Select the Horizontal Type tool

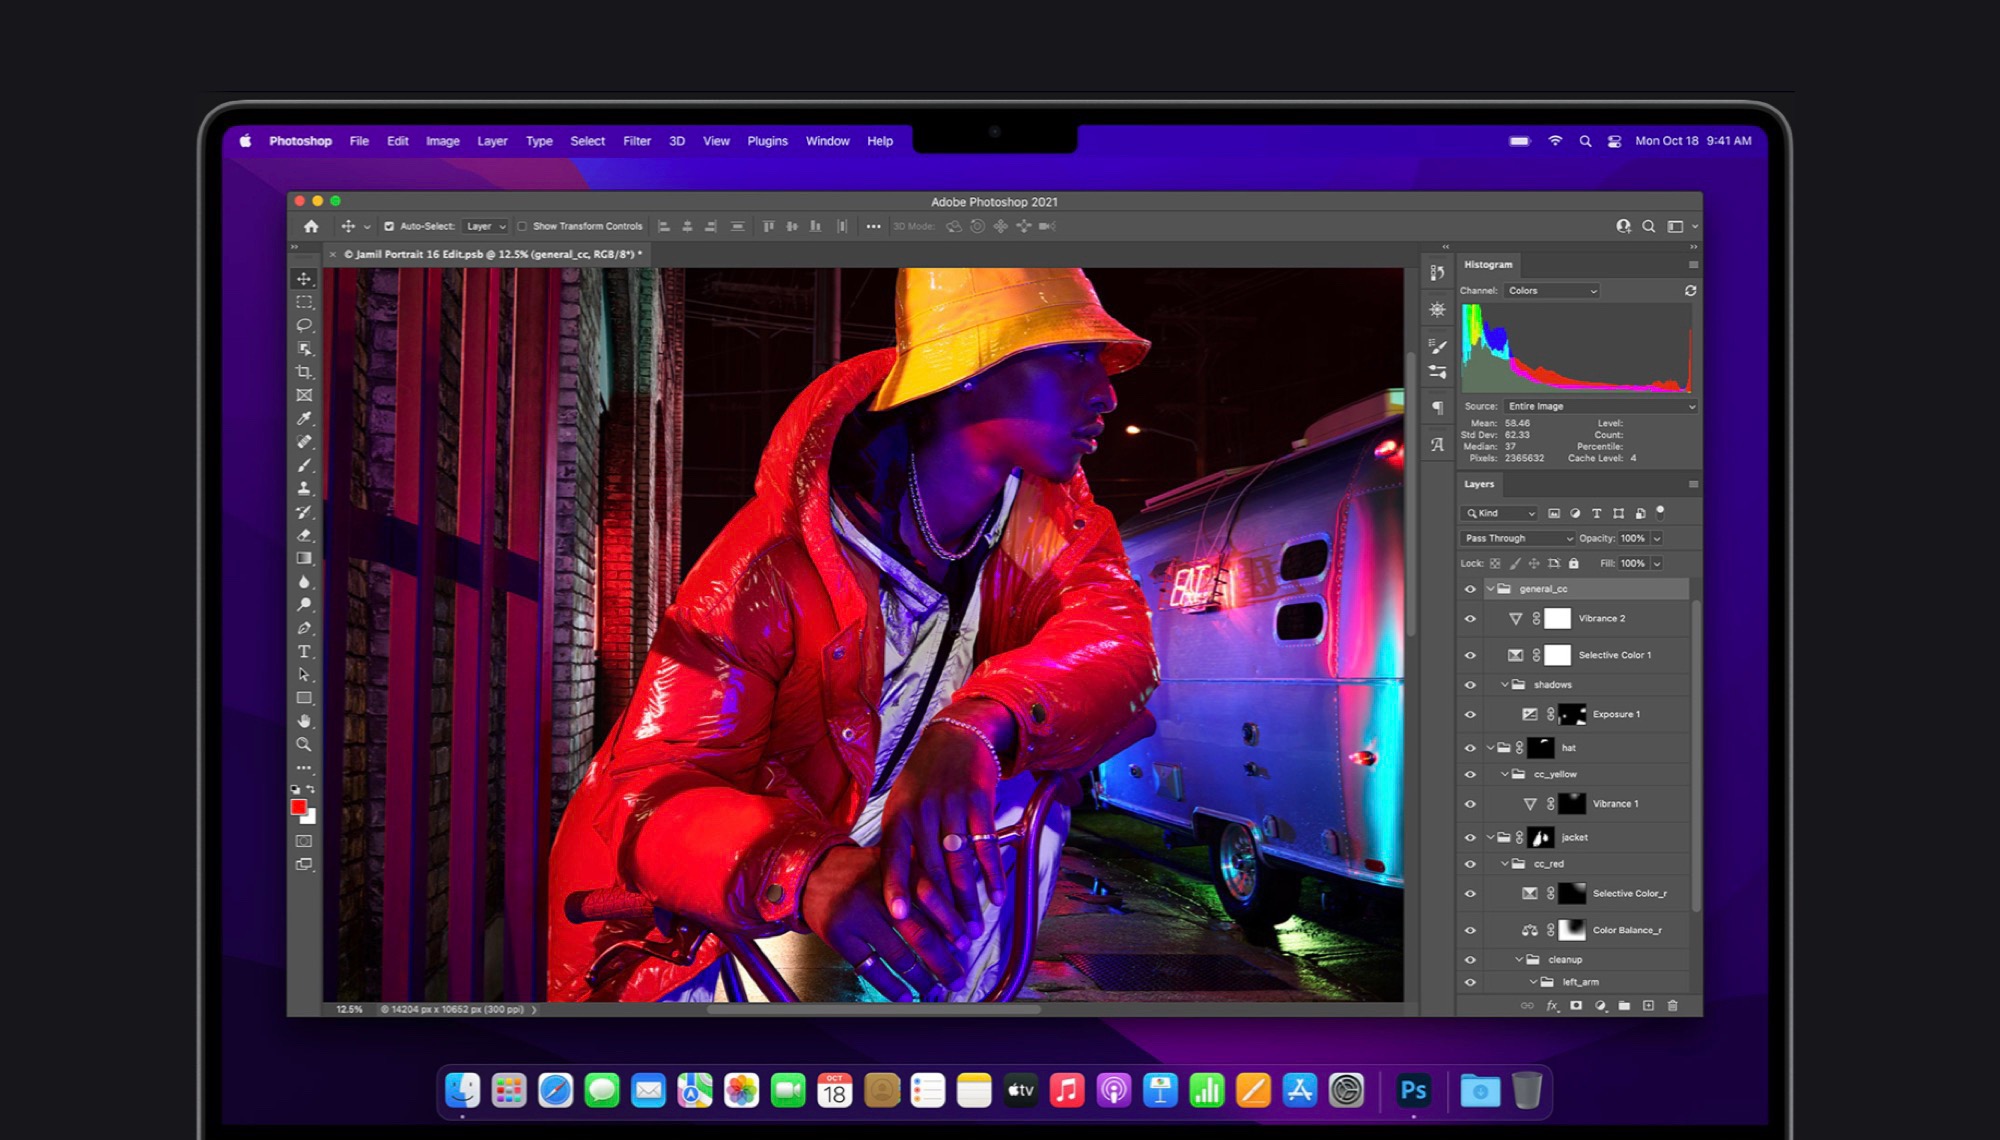(304, 651)
